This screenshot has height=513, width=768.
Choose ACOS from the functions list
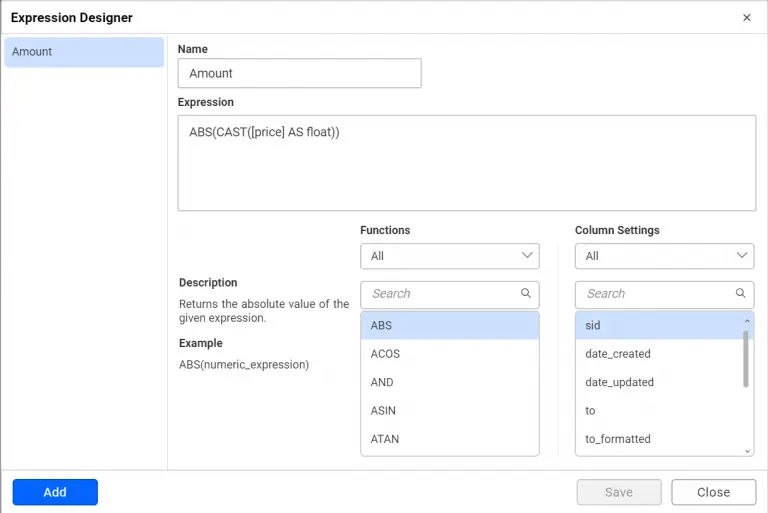449,354
